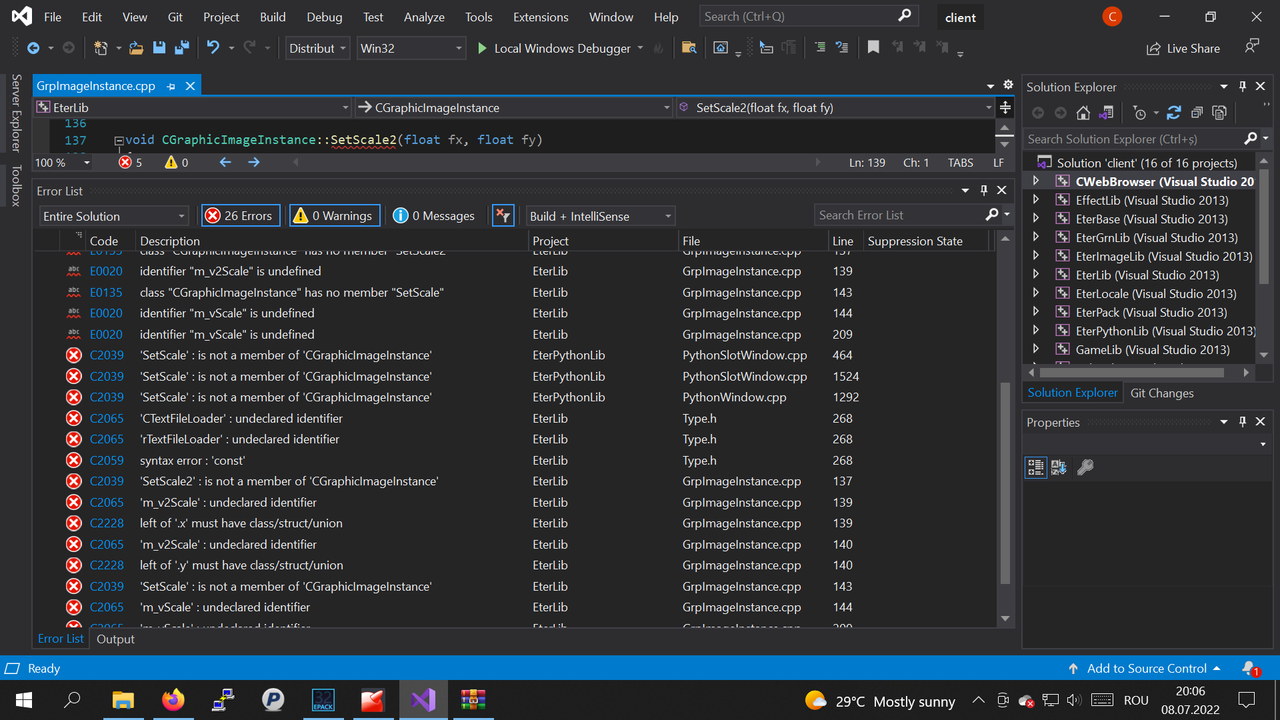Toggle pin on GrpImageInstance.cpp tab
This screenshot has width=1280, height=720.
point(171,86)
